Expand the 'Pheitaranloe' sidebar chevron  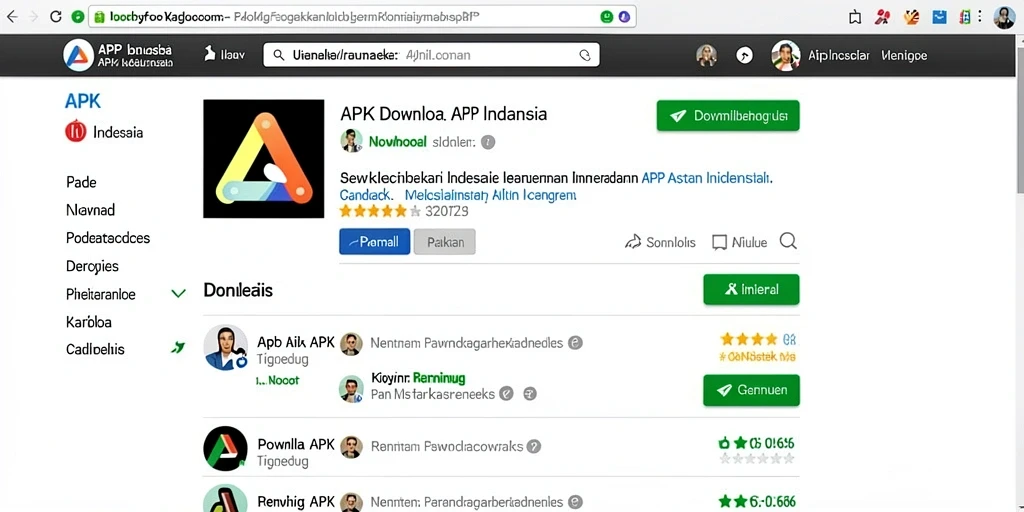pyautogui.click(x=178, y=294)
